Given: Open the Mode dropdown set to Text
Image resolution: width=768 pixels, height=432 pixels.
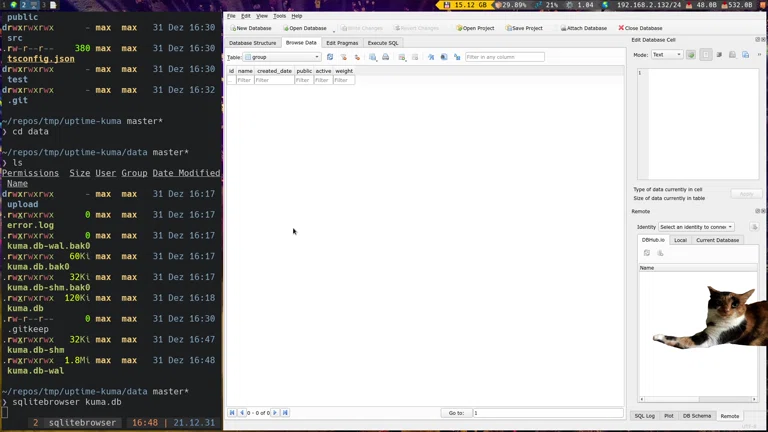Looking at the screenshot, I should (x=667, y=55).
